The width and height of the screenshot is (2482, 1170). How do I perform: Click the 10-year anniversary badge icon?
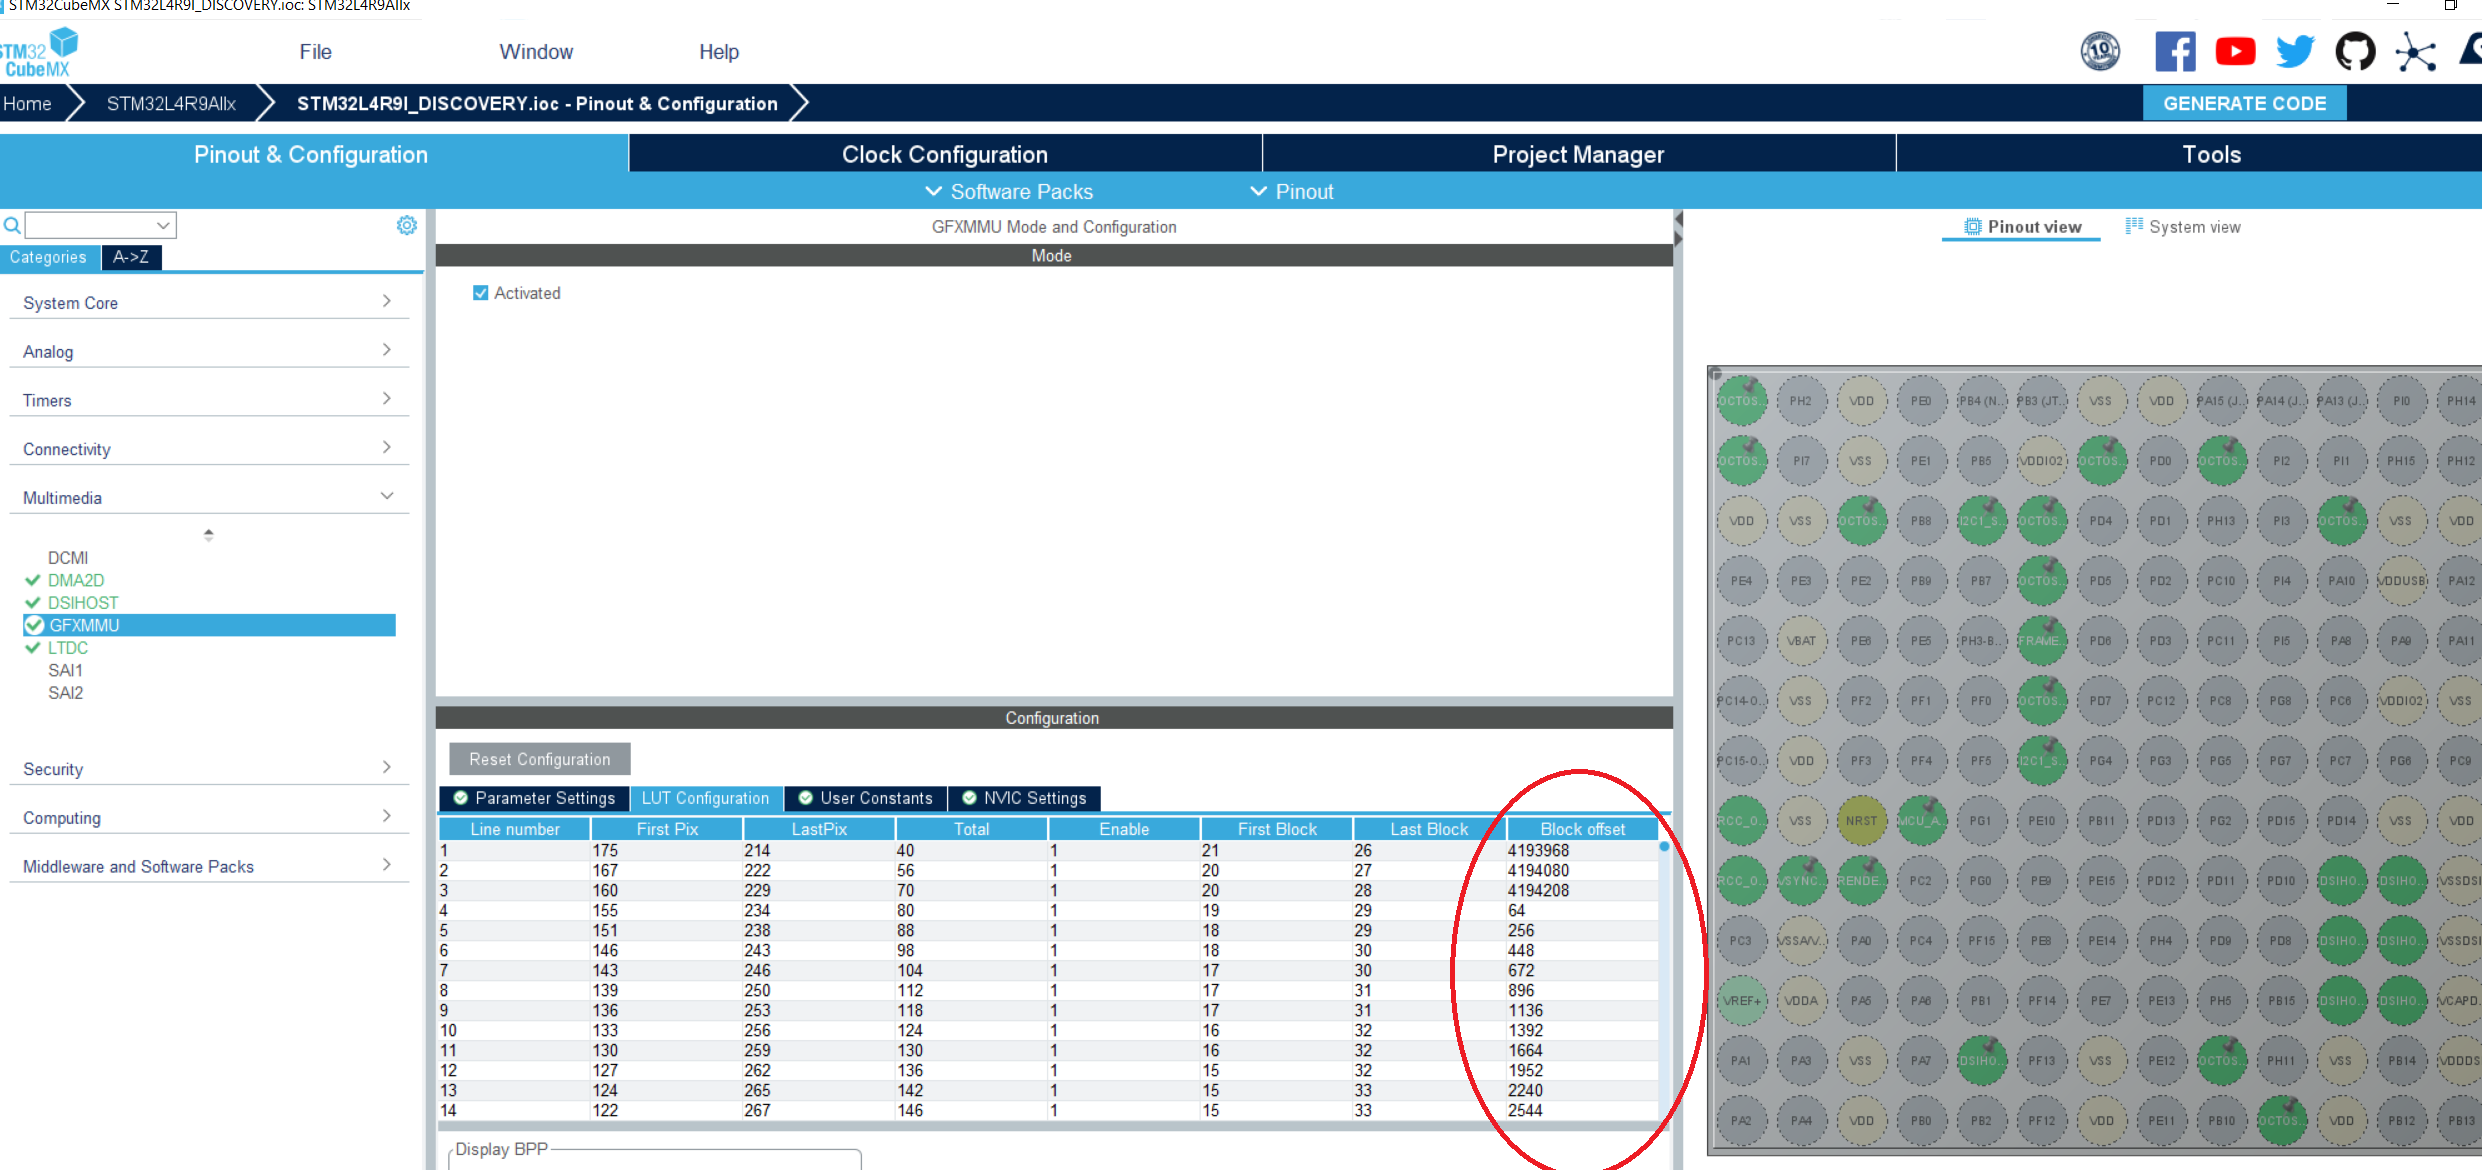click(2100, 52)
